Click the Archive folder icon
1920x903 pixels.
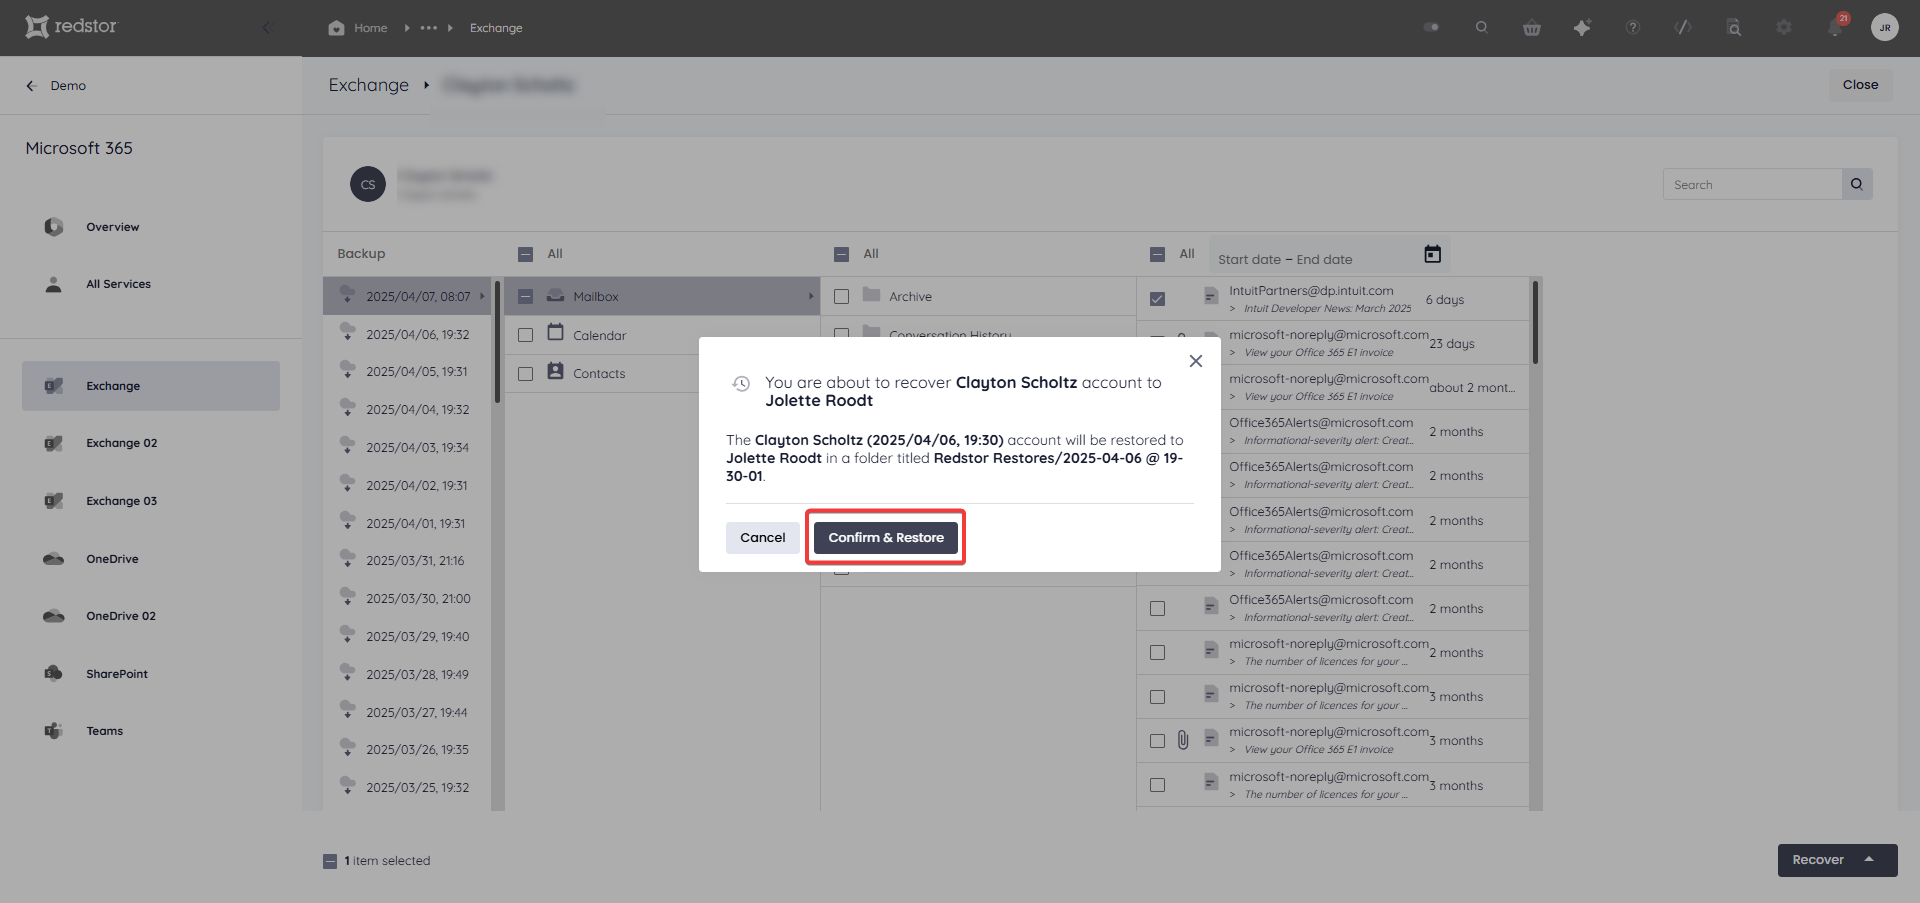(x=871, y=295)
